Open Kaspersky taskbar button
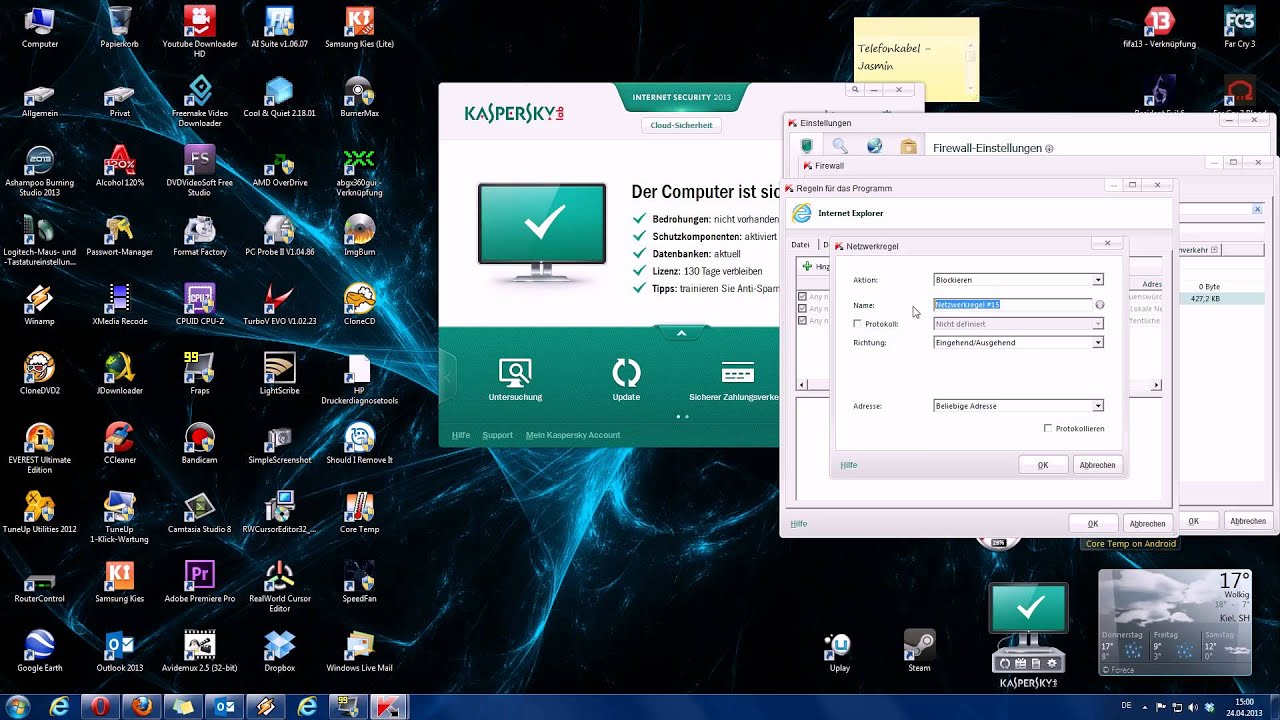This screenshot has width=1280, height=720. (388, 707)
